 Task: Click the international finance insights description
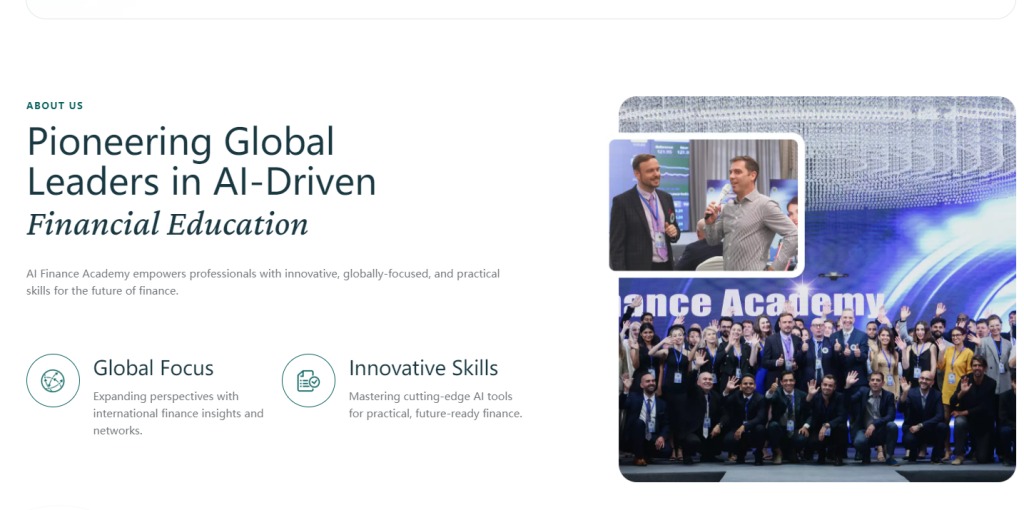(x=178, y=413)
